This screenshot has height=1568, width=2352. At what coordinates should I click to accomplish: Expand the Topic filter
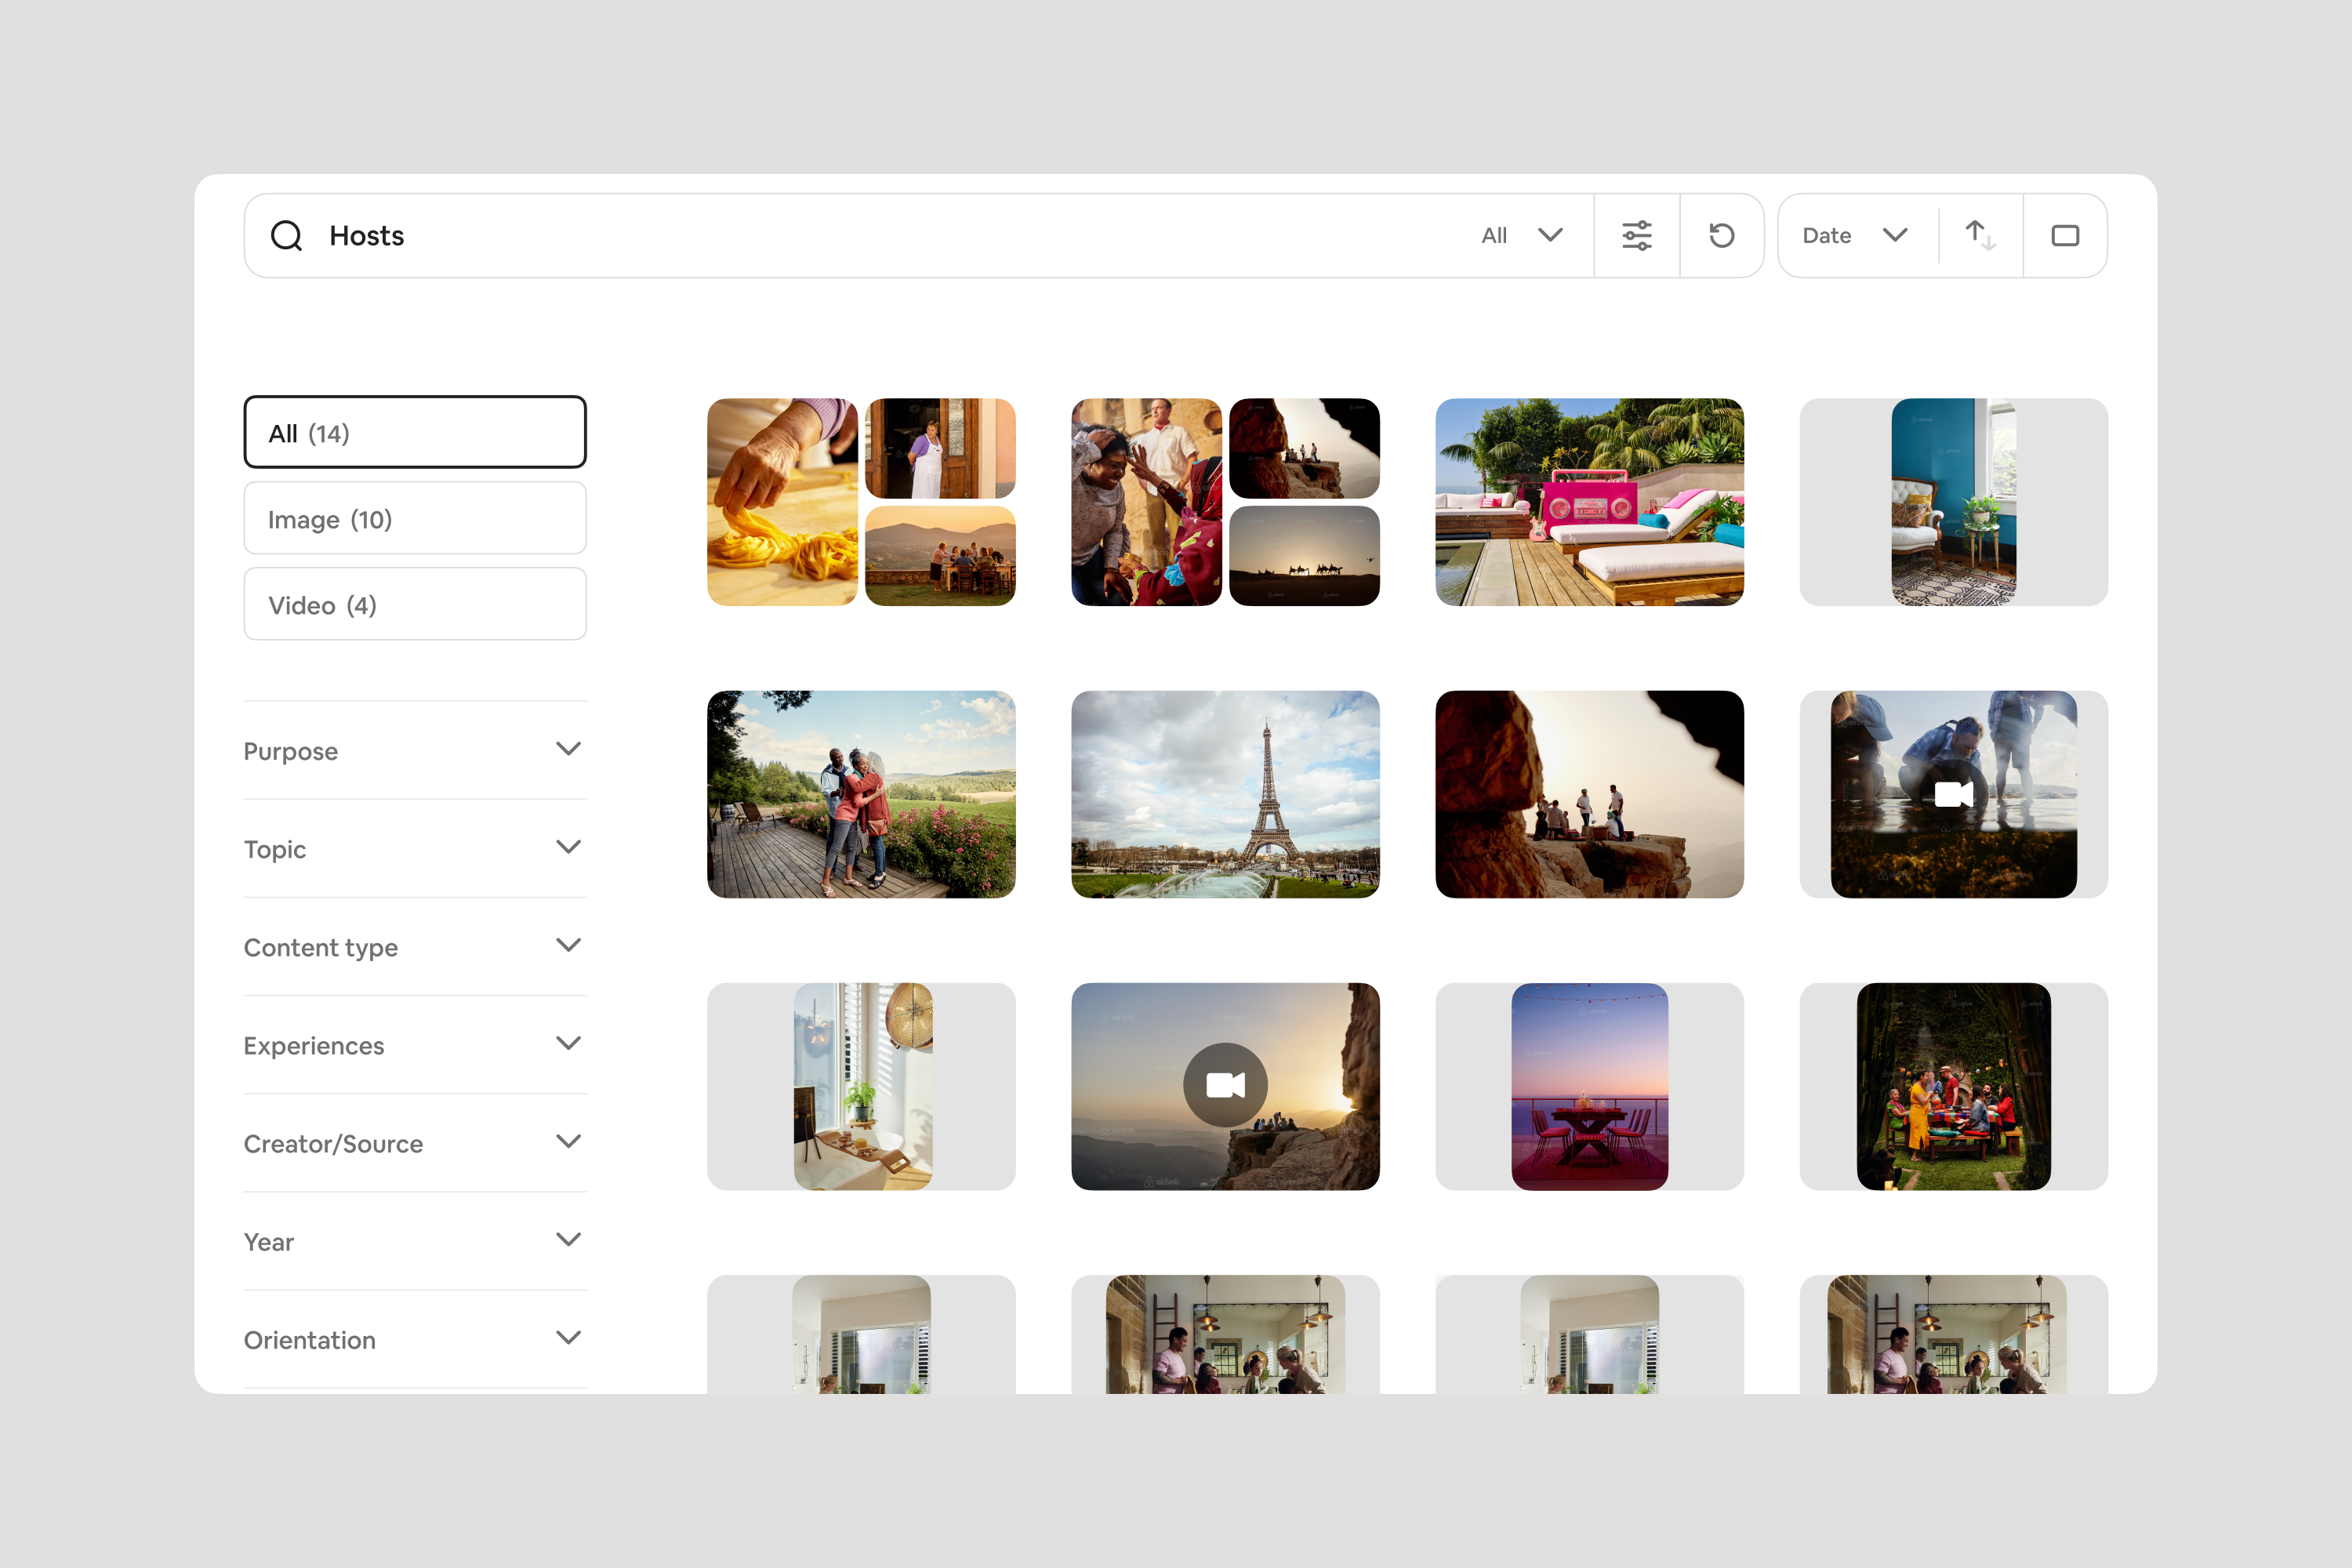414,848
